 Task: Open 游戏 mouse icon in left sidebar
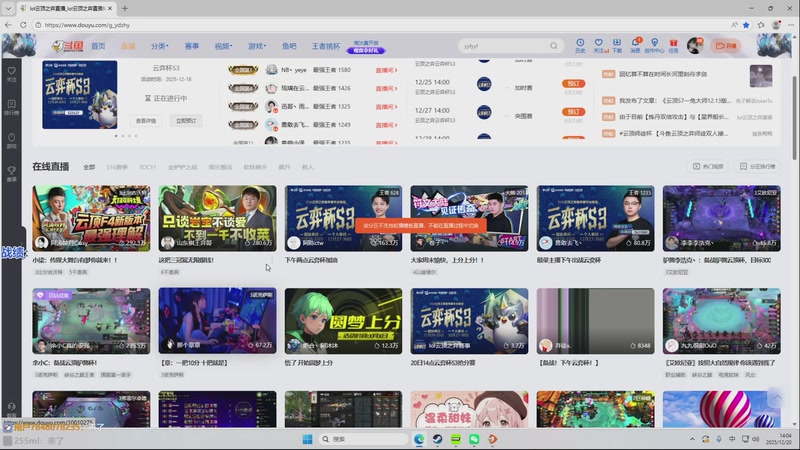click(12, 140)
